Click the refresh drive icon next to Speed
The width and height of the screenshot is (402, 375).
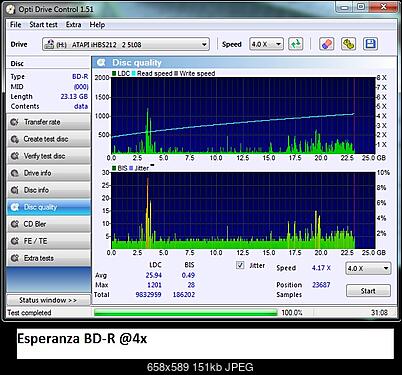pos(296,44)
